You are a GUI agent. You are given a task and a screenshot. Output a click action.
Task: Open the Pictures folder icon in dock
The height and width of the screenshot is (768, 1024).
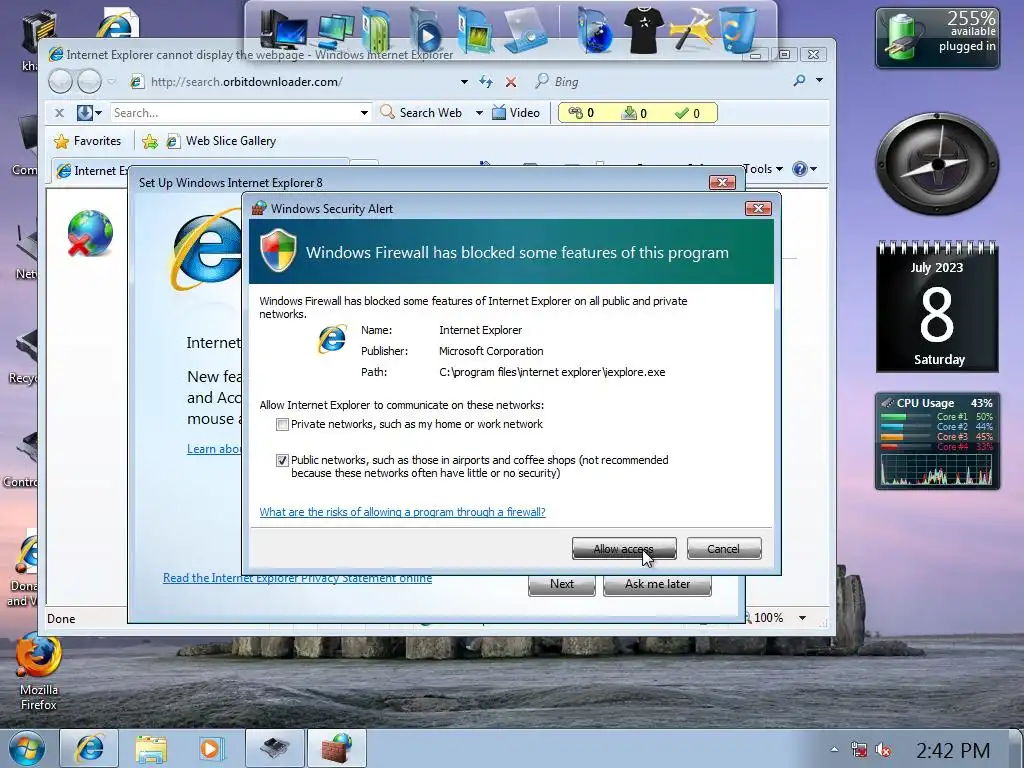475,30
